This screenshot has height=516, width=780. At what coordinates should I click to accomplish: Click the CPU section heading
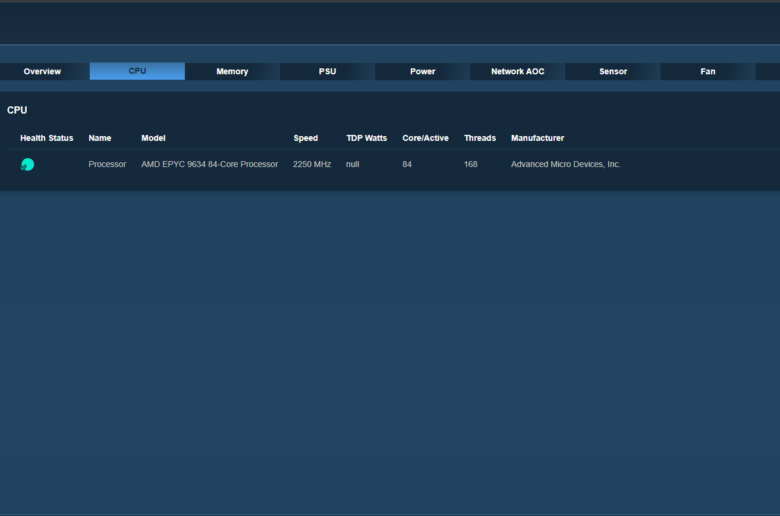(x=17, y=110)
